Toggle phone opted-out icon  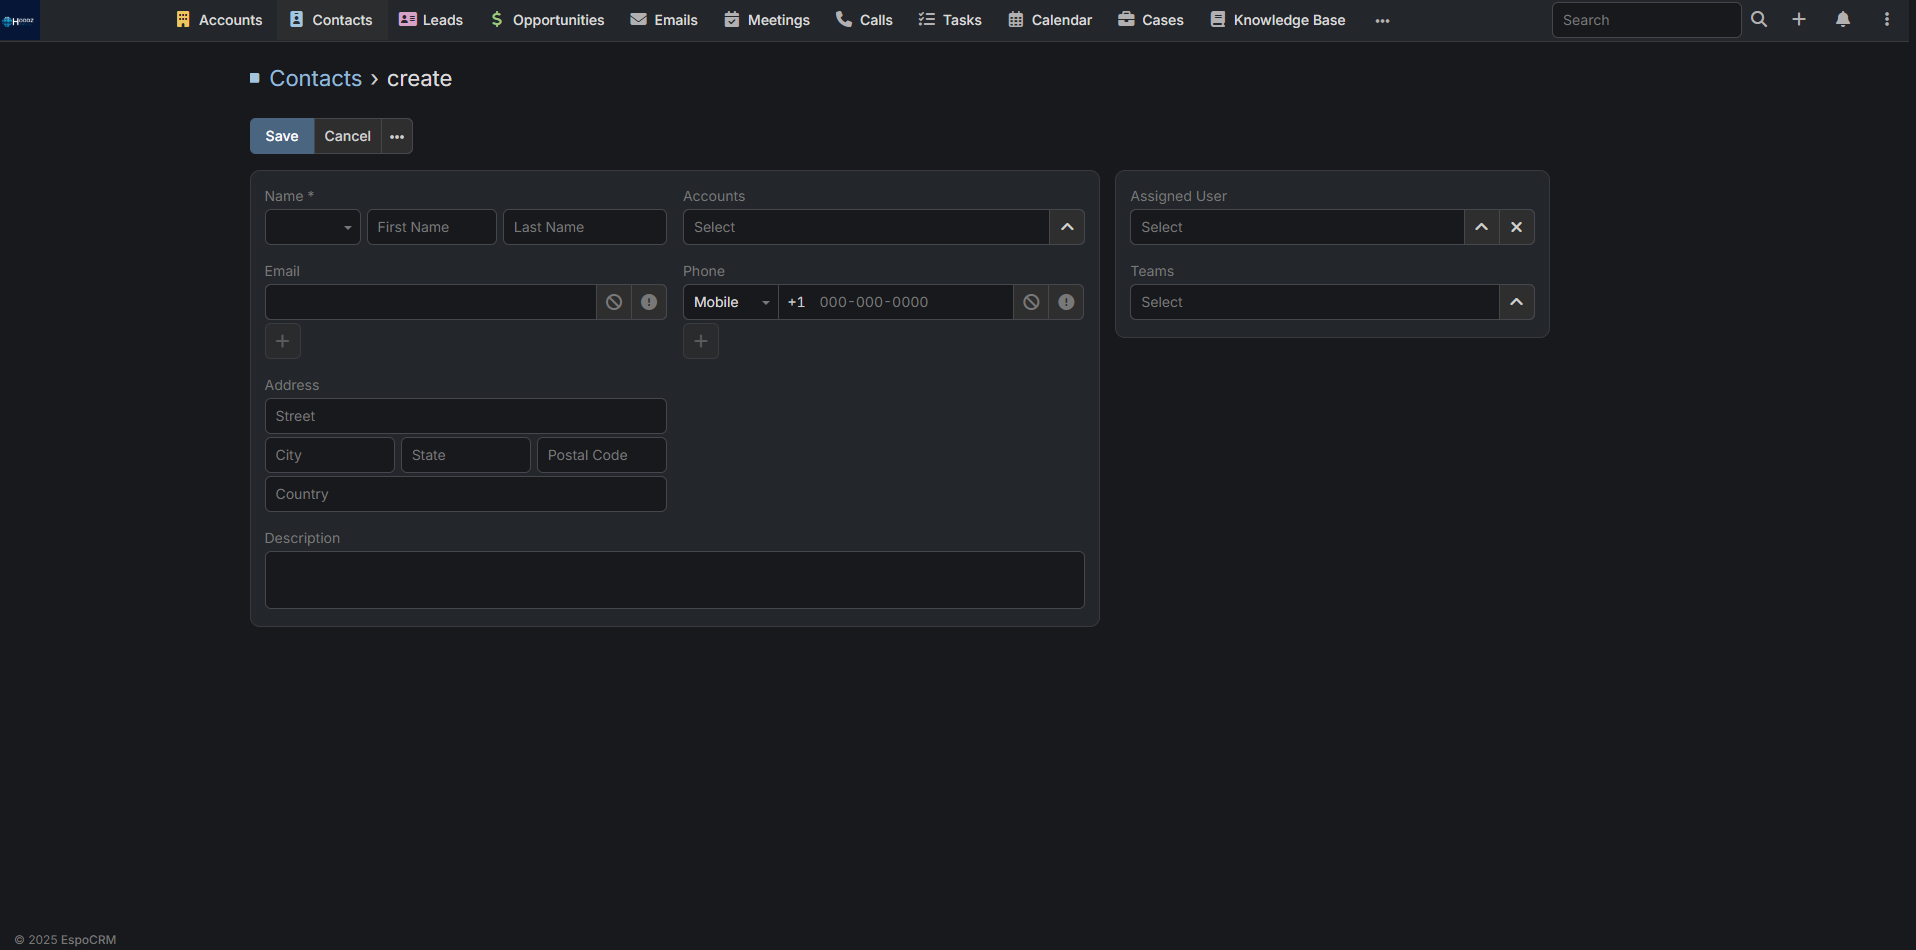click(1031, 302)
